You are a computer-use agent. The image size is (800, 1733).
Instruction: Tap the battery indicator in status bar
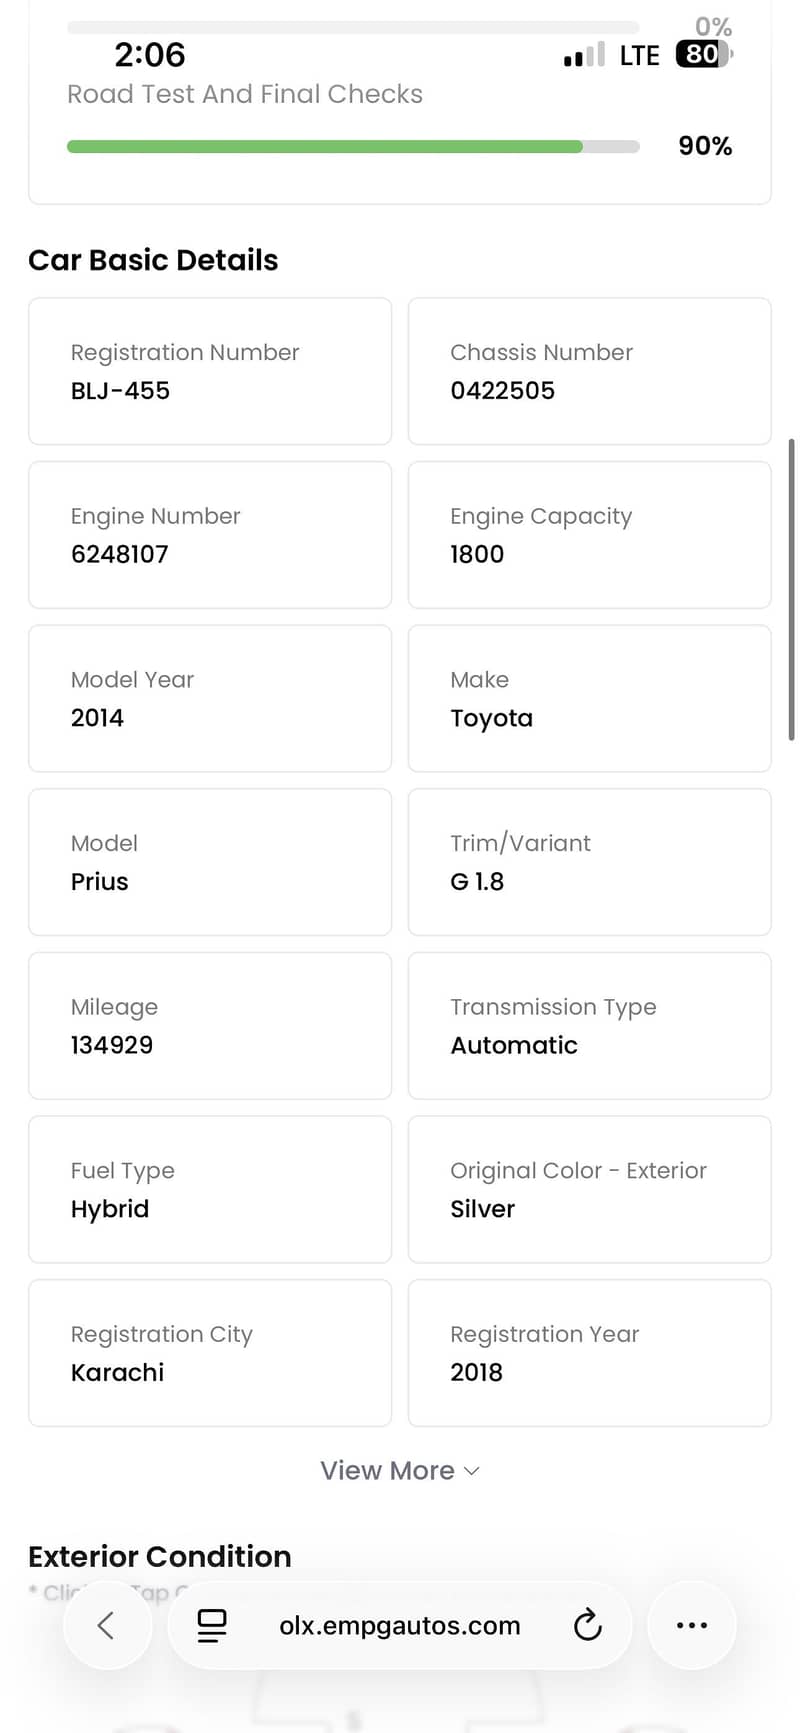click(x=703, y=54)
